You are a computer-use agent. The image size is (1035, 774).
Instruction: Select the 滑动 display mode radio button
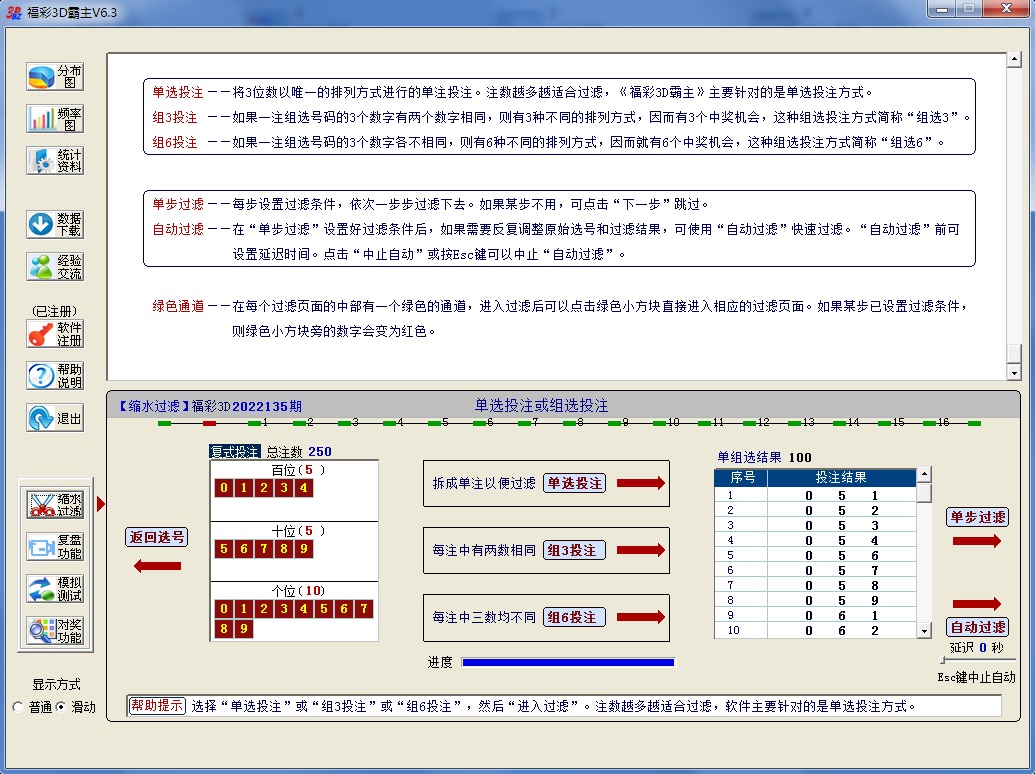(60, 707)
